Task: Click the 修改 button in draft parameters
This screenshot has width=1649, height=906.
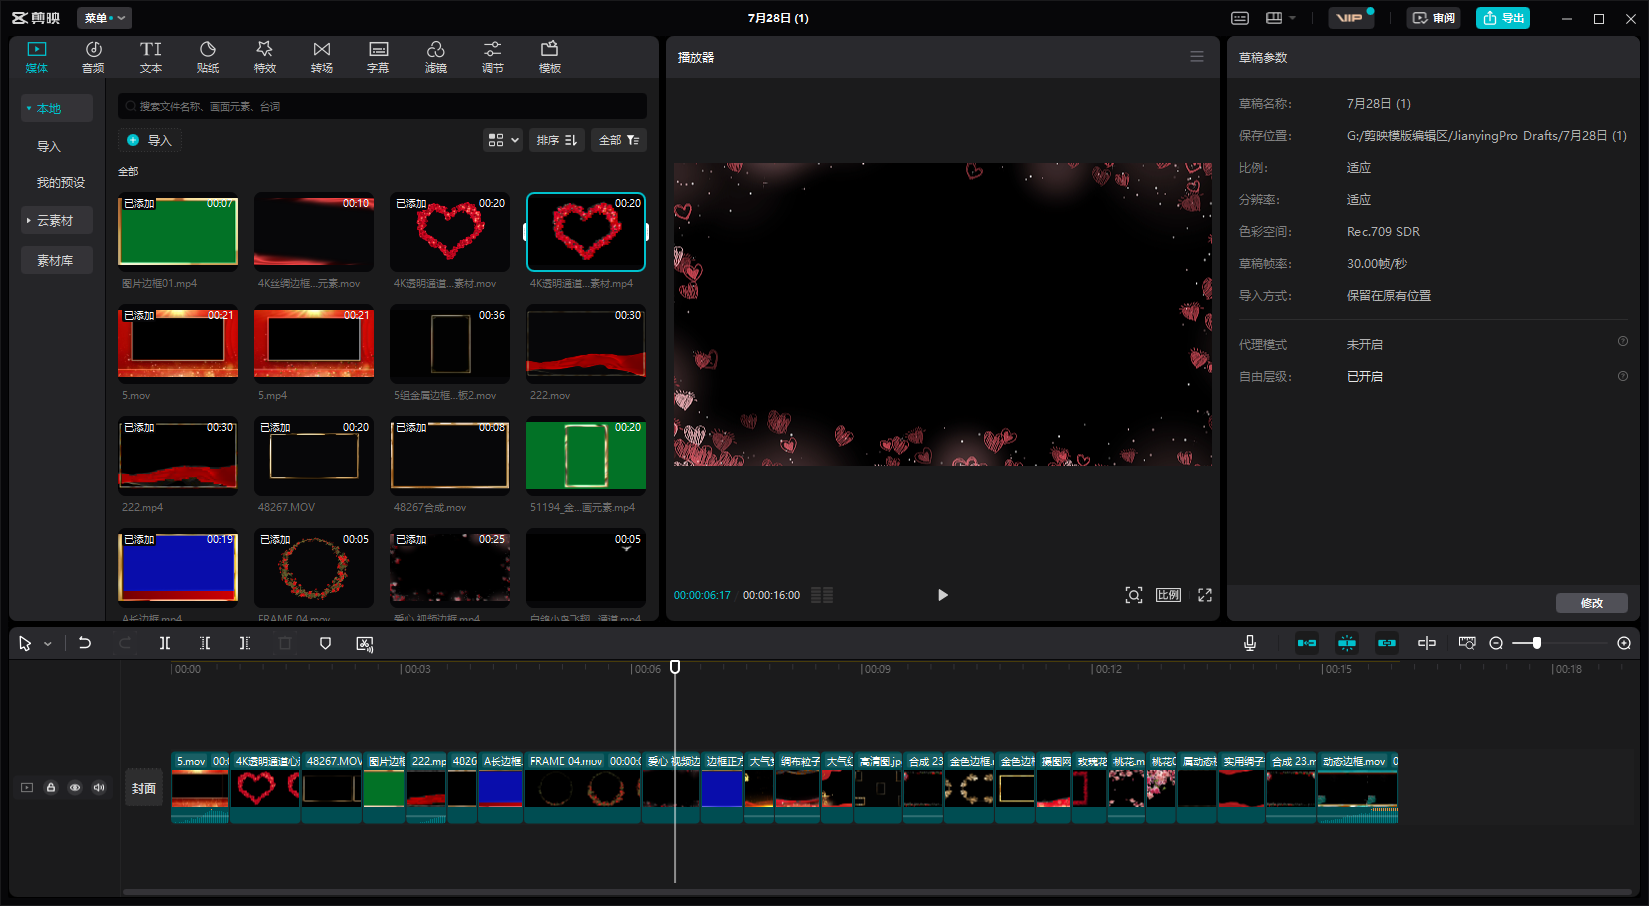Action: [x=1591, y=603]
